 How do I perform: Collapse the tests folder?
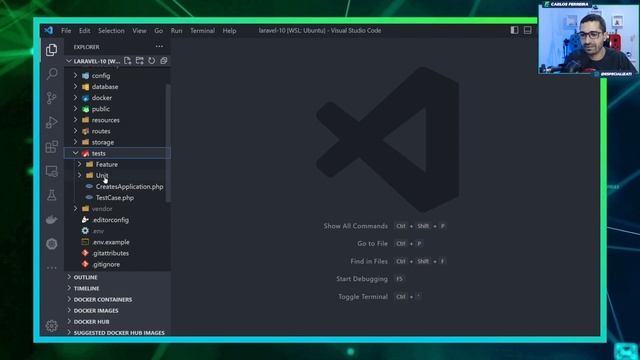tap(118, 153)
